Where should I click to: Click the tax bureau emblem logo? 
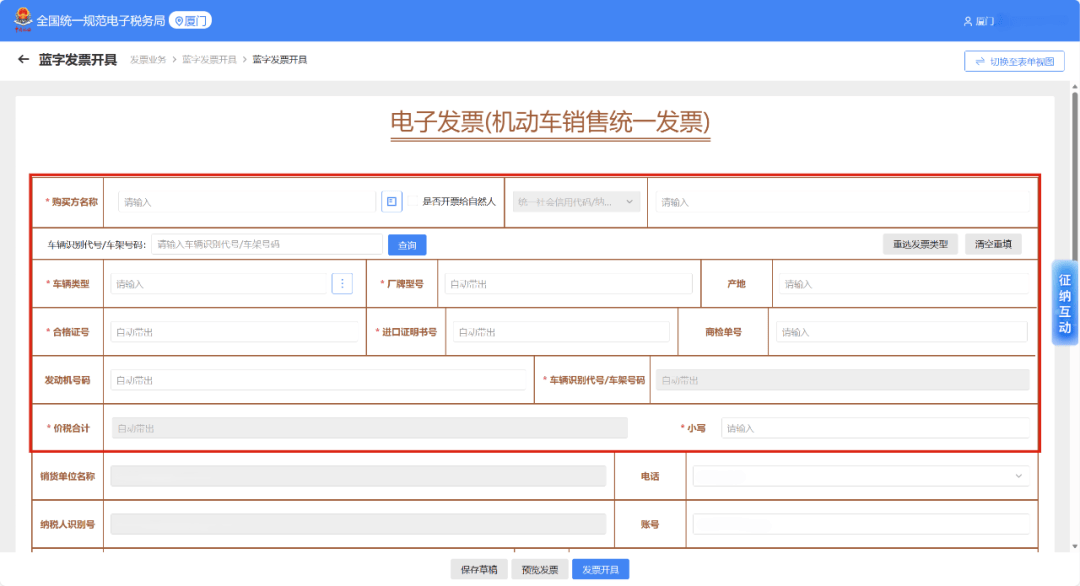tap(20, 20)
